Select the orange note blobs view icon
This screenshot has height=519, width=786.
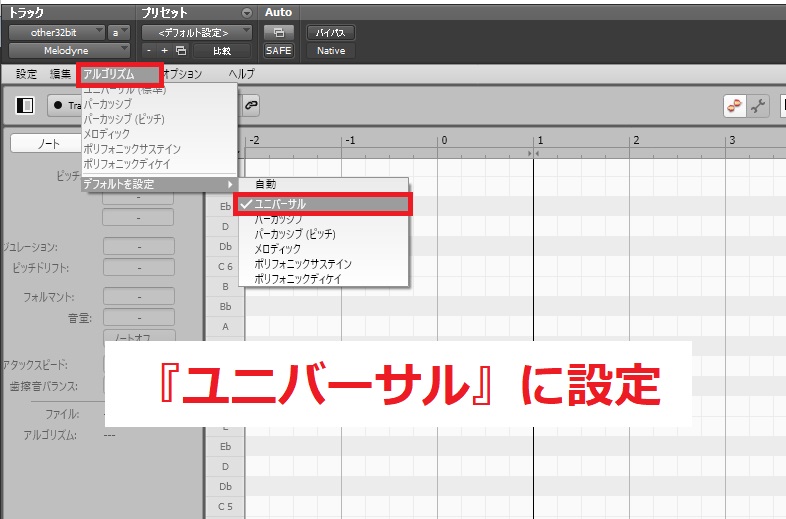(x=734, y=106)
